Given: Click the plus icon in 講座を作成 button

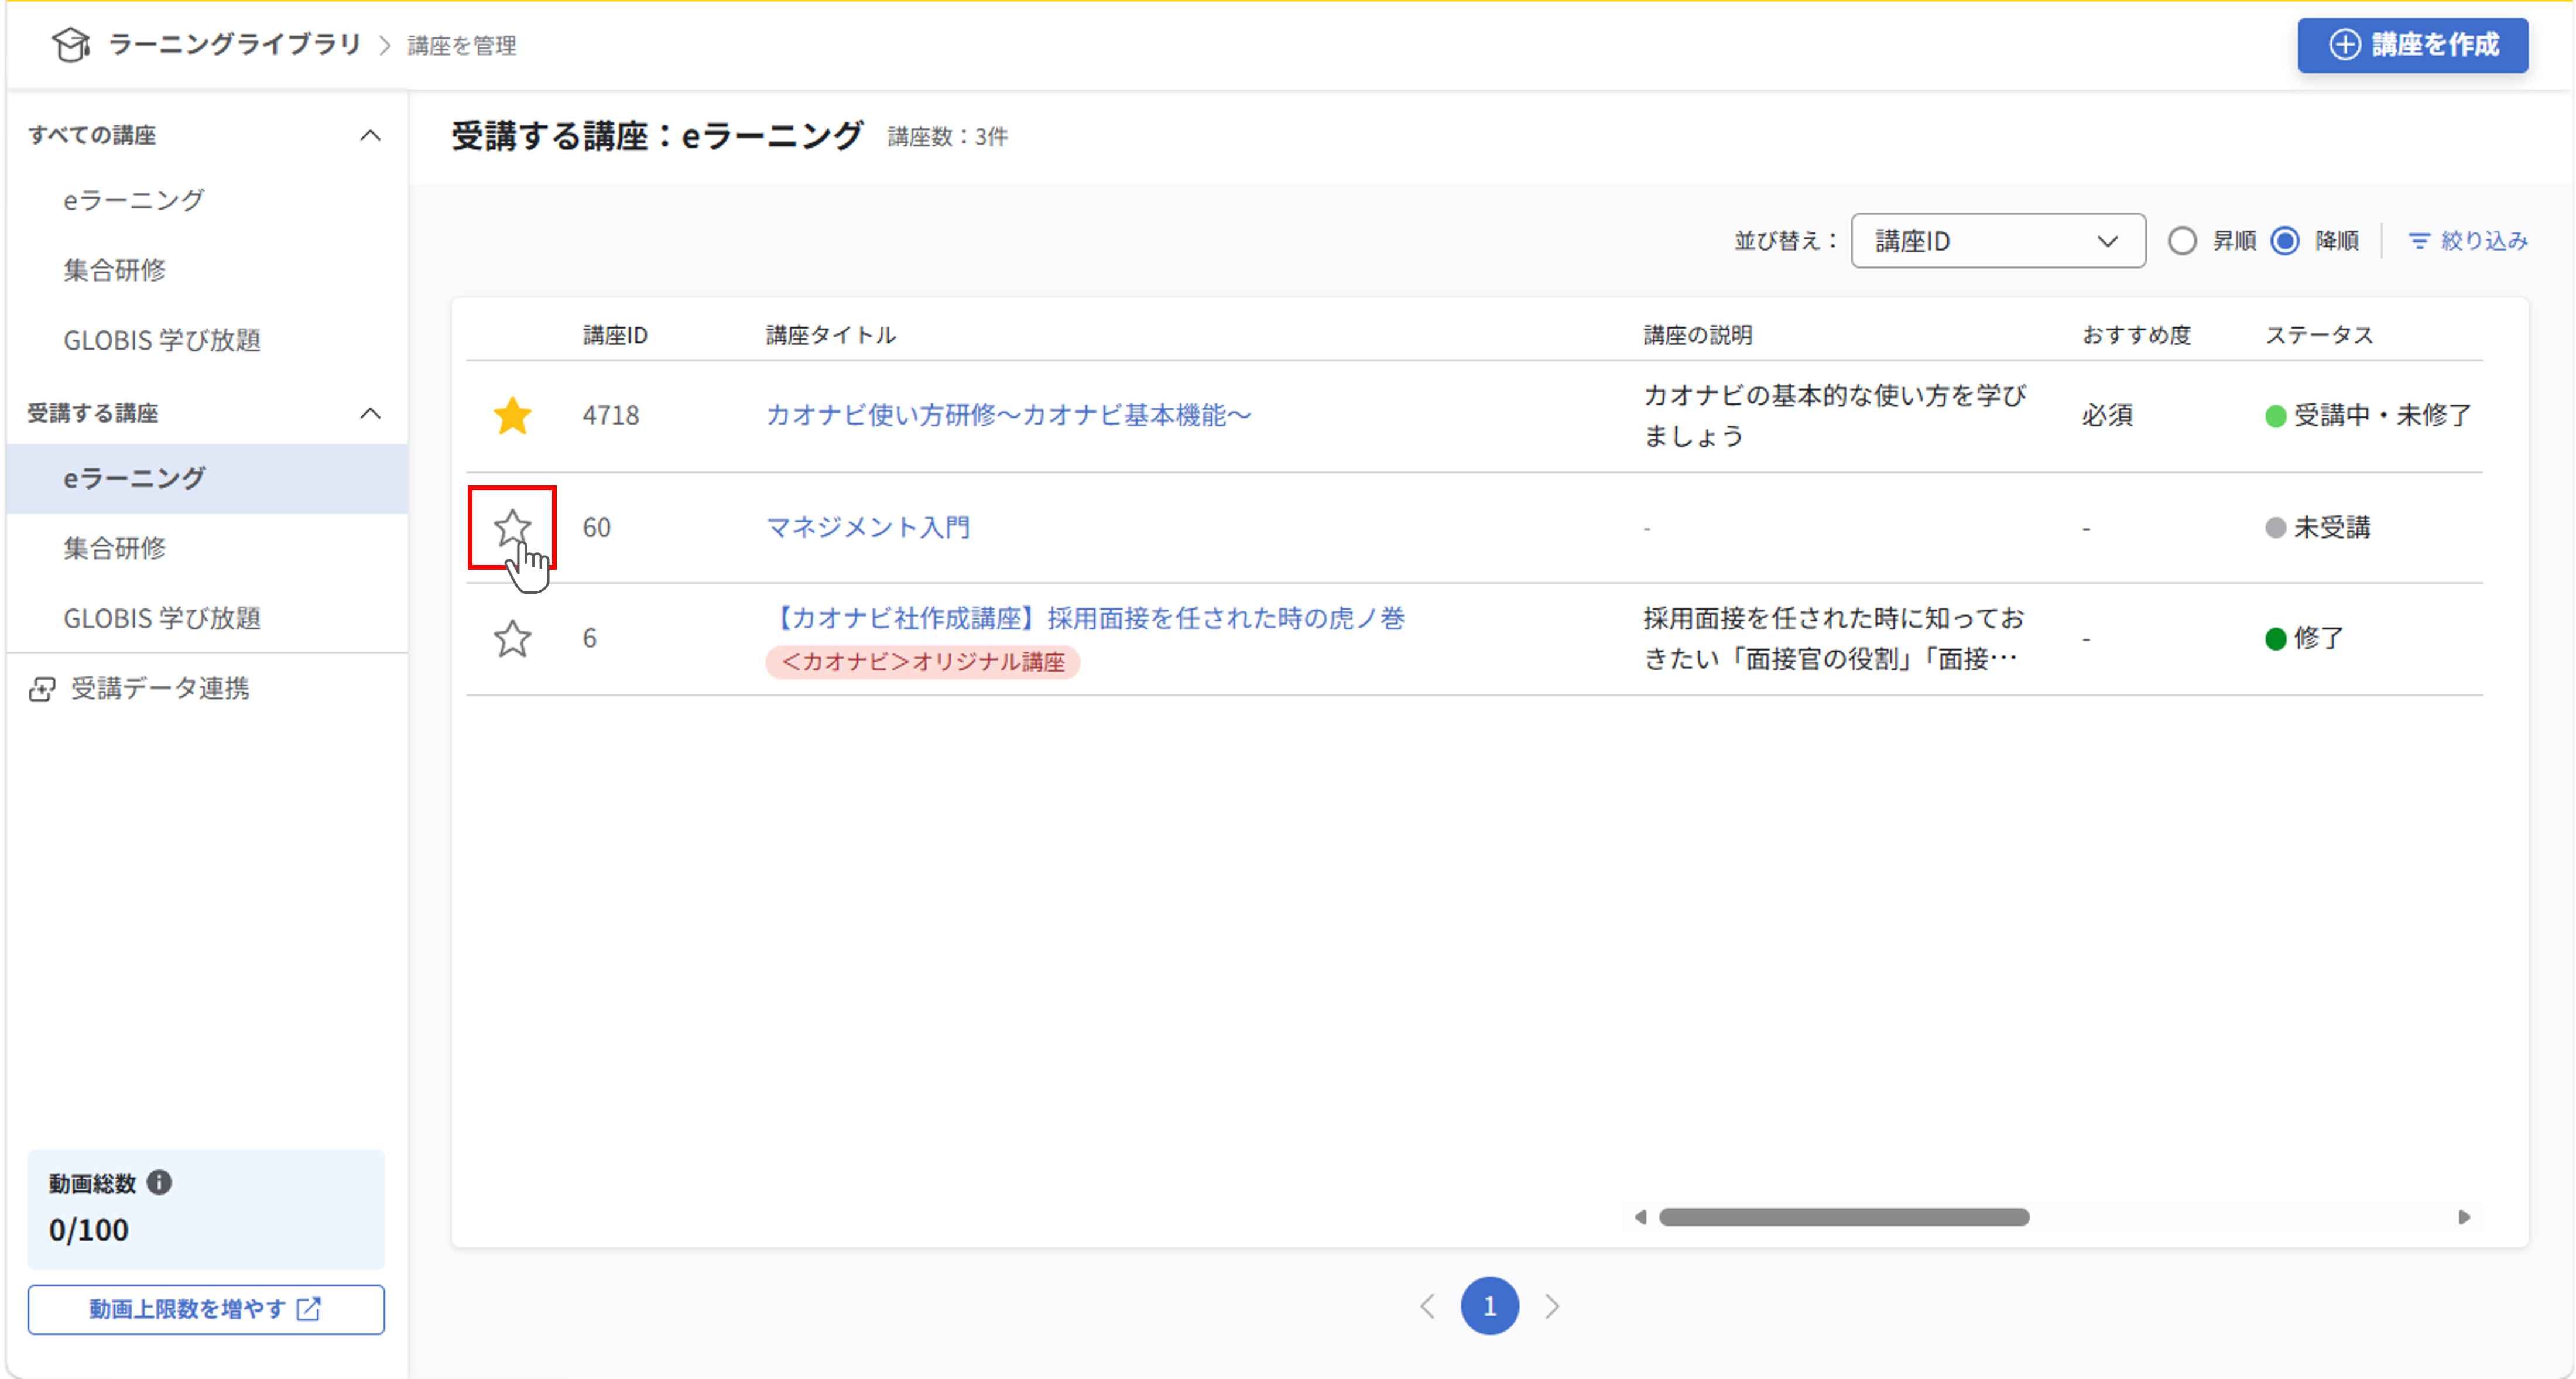Looking at the screenshot, I should (2344, 44).
